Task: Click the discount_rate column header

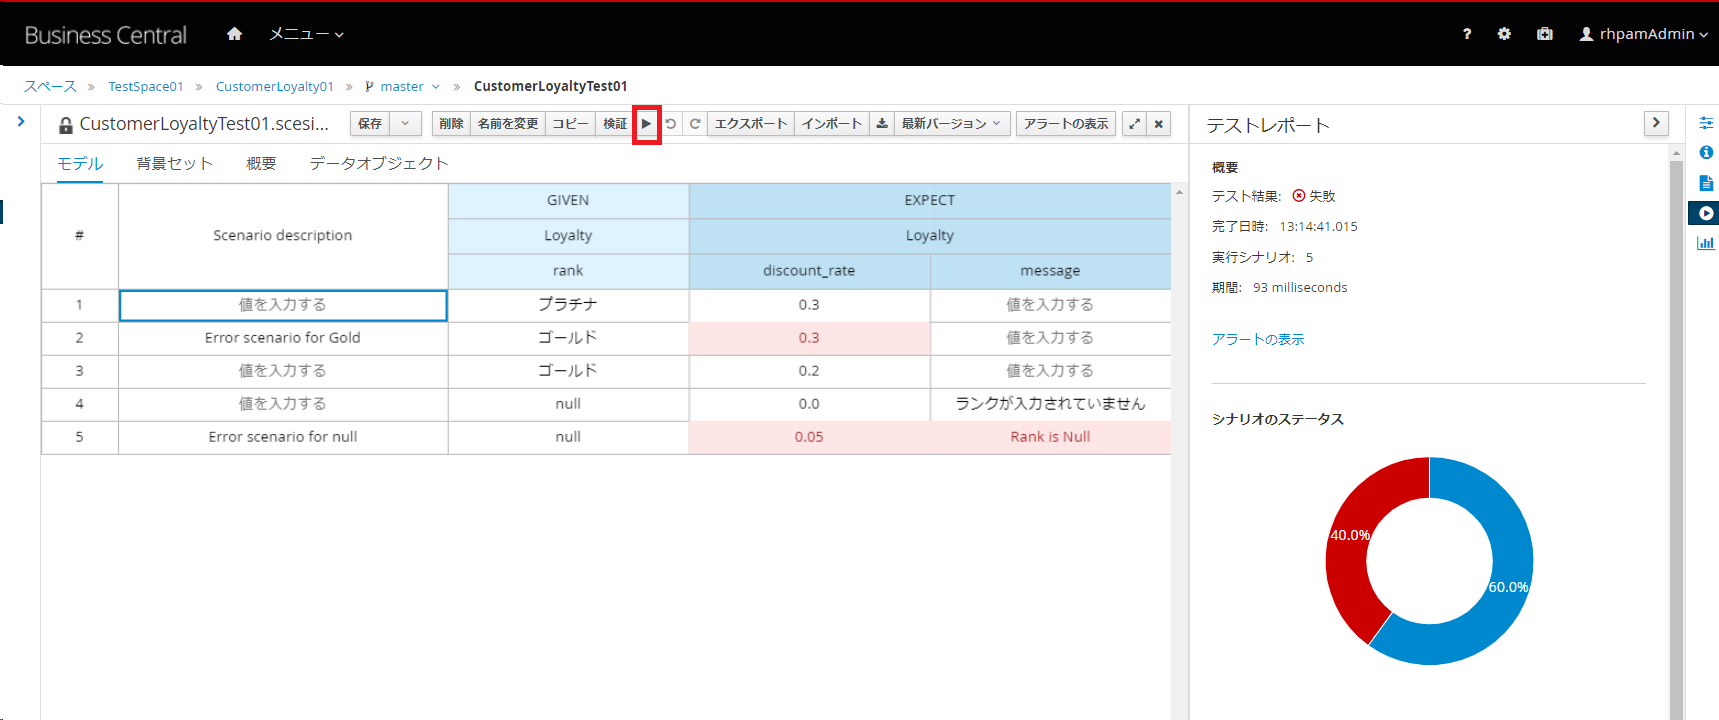Action: [809, 271]
